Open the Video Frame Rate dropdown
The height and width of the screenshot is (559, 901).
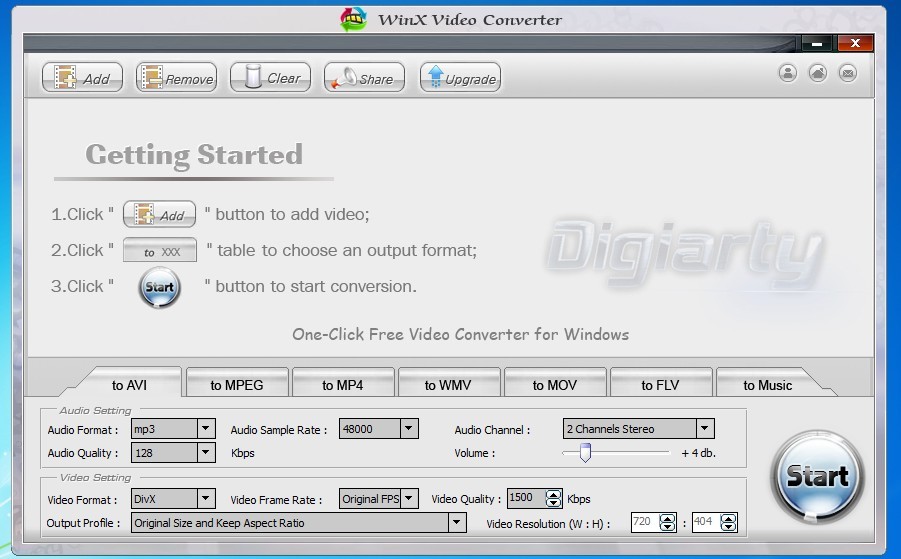407,498
